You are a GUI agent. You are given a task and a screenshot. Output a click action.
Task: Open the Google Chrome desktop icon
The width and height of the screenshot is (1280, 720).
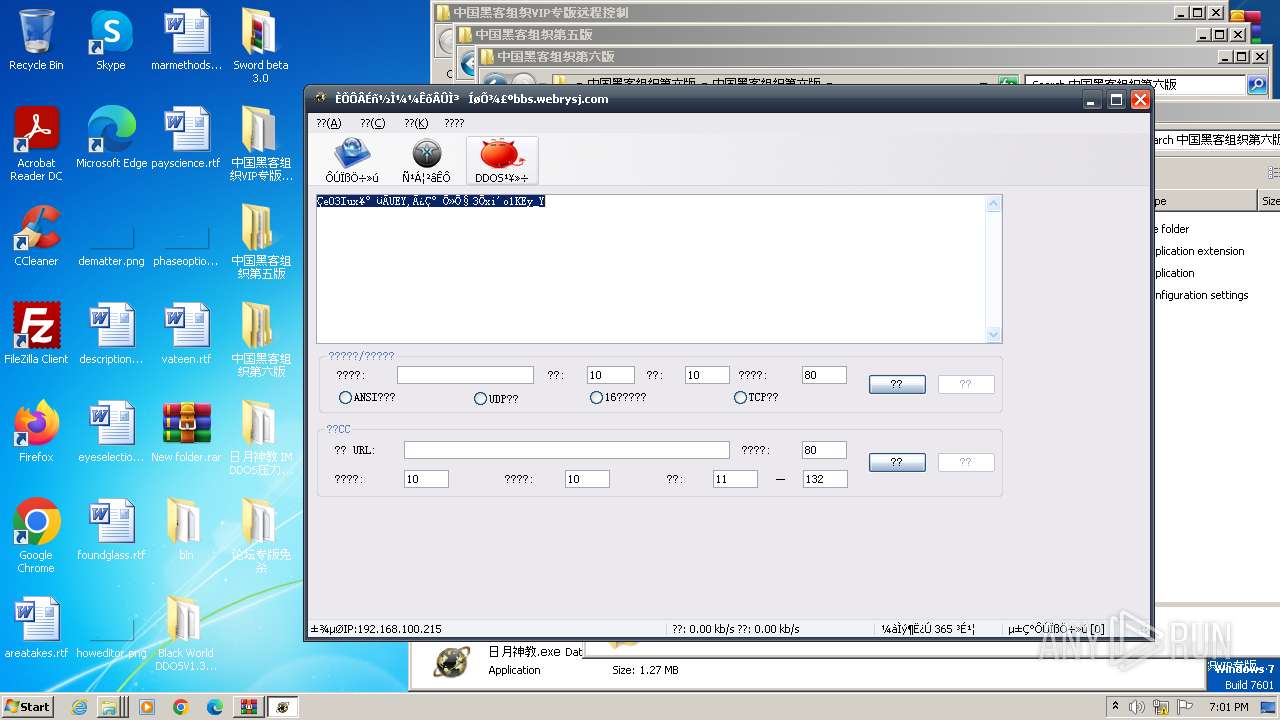tap(36, 537)
